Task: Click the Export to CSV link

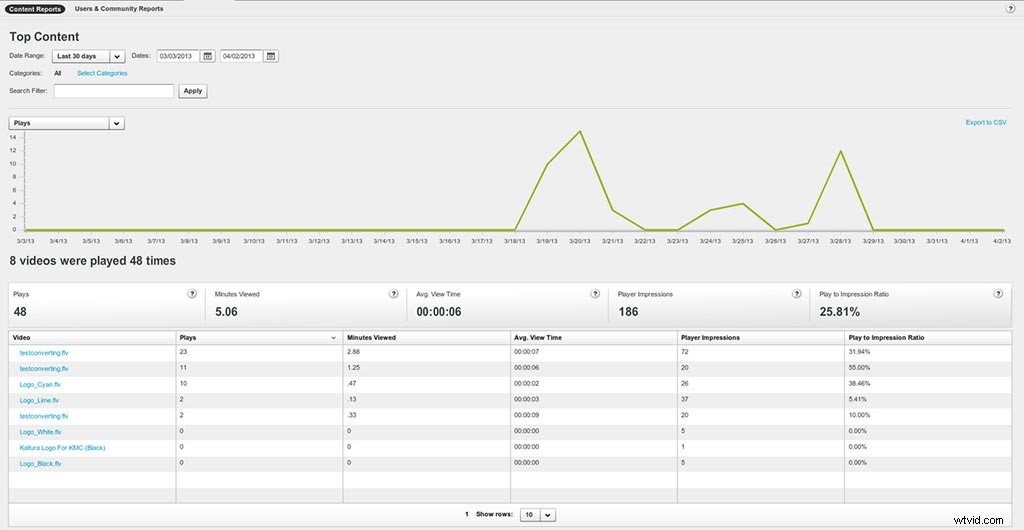Action: pyautogui.click(x=985, y=122)
